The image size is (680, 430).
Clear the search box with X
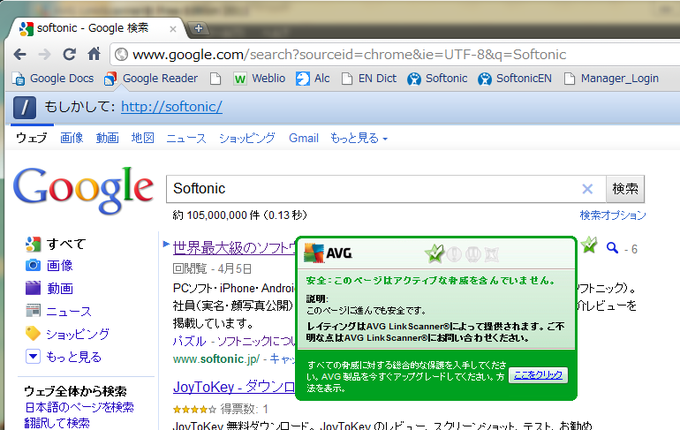point(588,189)
